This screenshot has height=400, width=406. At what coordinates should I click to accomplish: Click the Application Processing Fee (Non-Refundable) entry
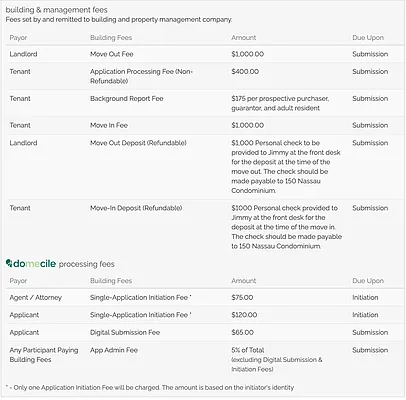(141, 76)
